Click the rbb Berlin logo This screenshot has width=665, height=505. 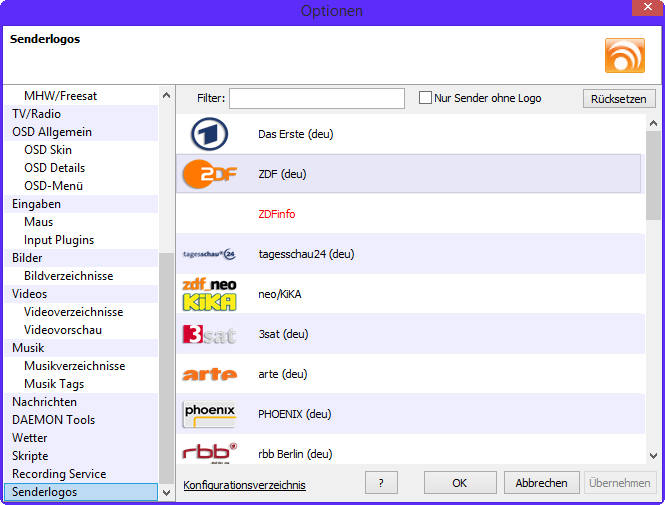[209, 452]
